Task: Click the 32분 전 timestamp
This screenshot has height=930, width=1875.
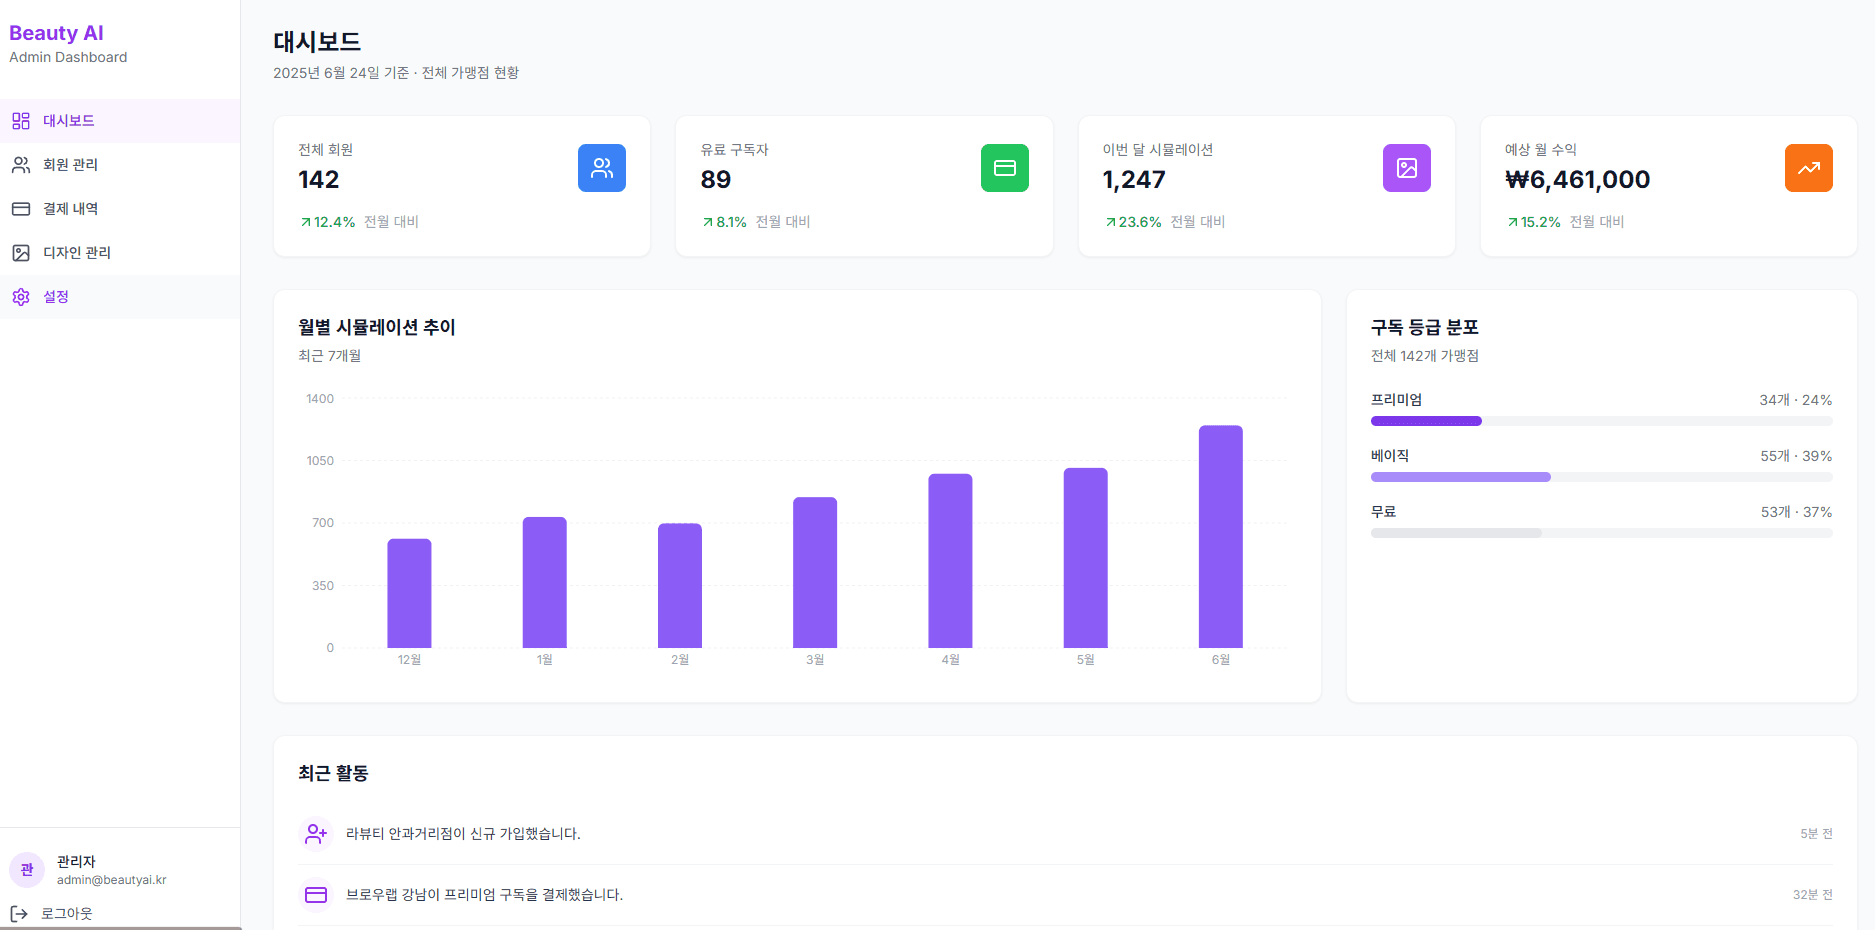Action: point(1812,895)
